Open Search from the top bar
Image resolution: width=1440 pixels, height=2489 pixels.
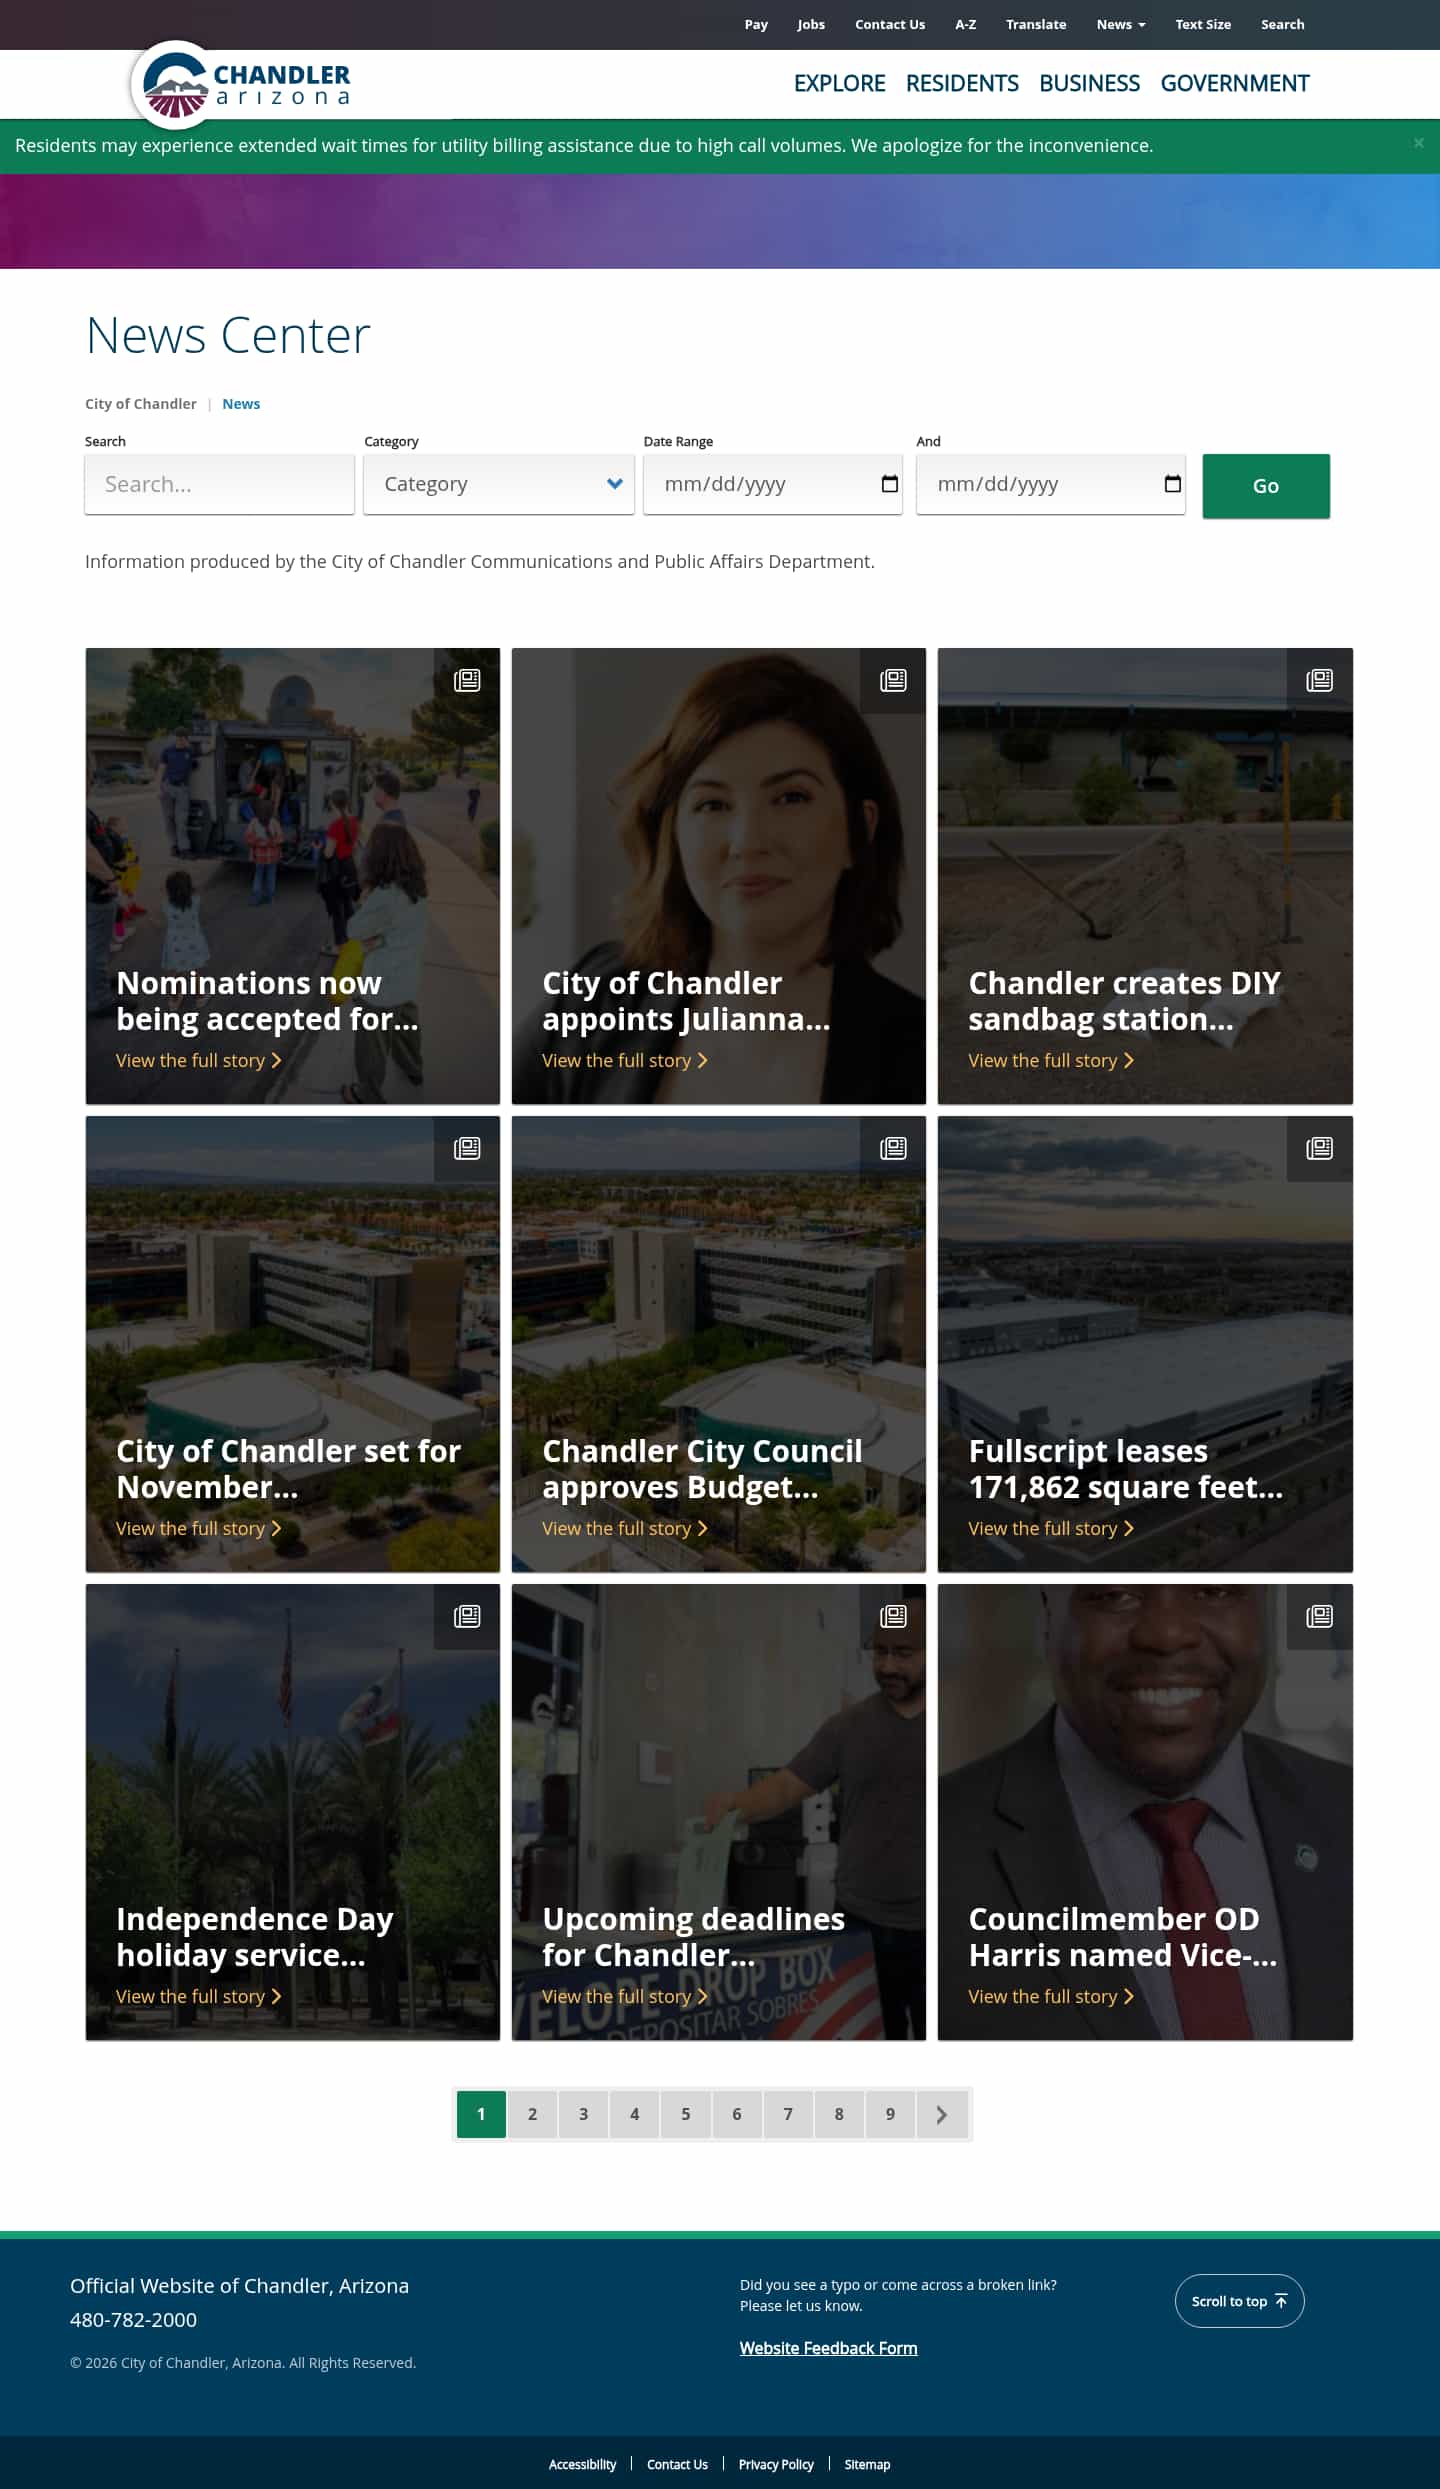[1282, 24]
